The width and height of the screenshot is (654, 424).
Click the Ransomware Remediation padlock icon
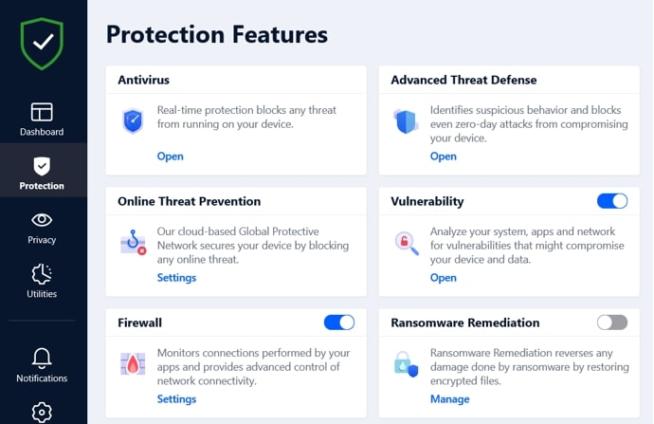(406, 364)
